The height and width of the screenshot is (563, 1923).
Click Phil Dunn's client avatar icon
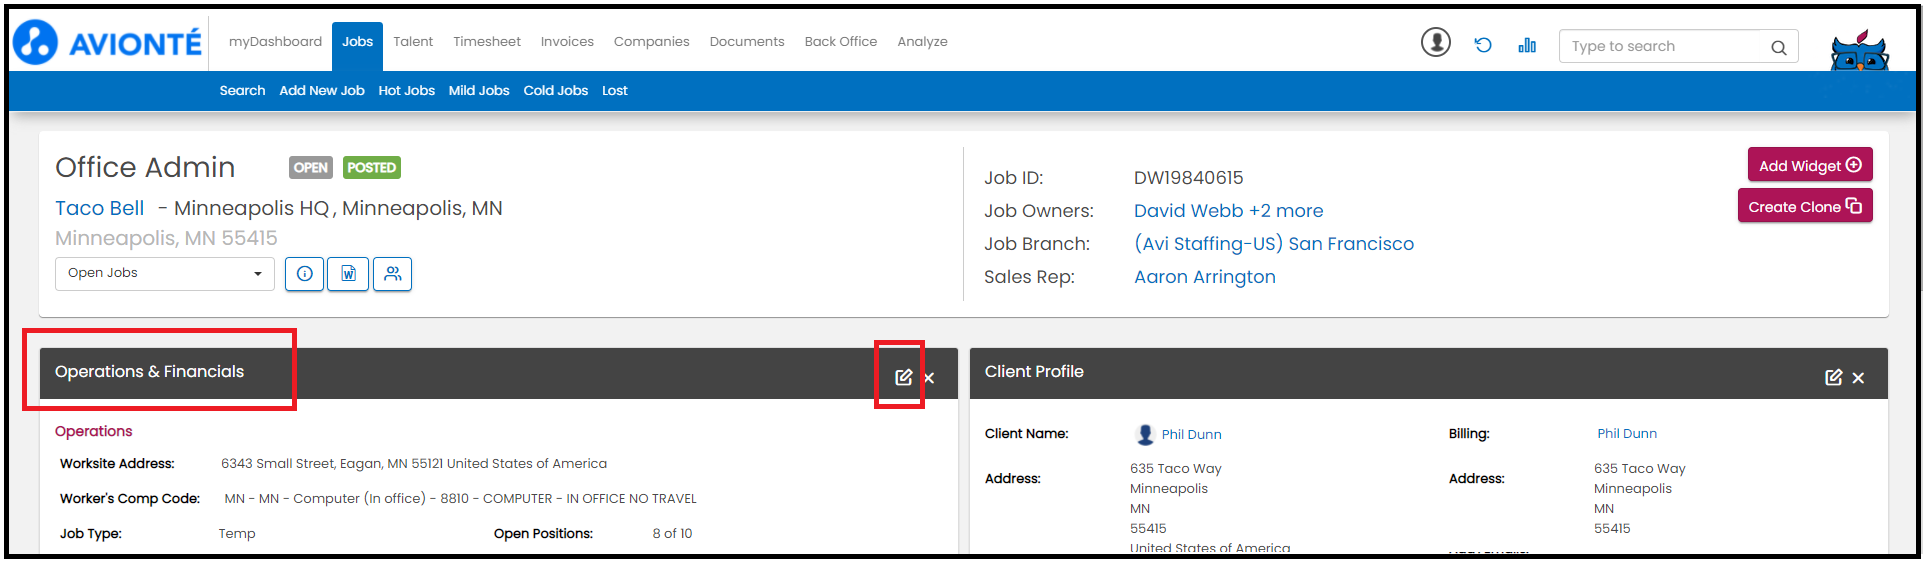(1145, 434)
